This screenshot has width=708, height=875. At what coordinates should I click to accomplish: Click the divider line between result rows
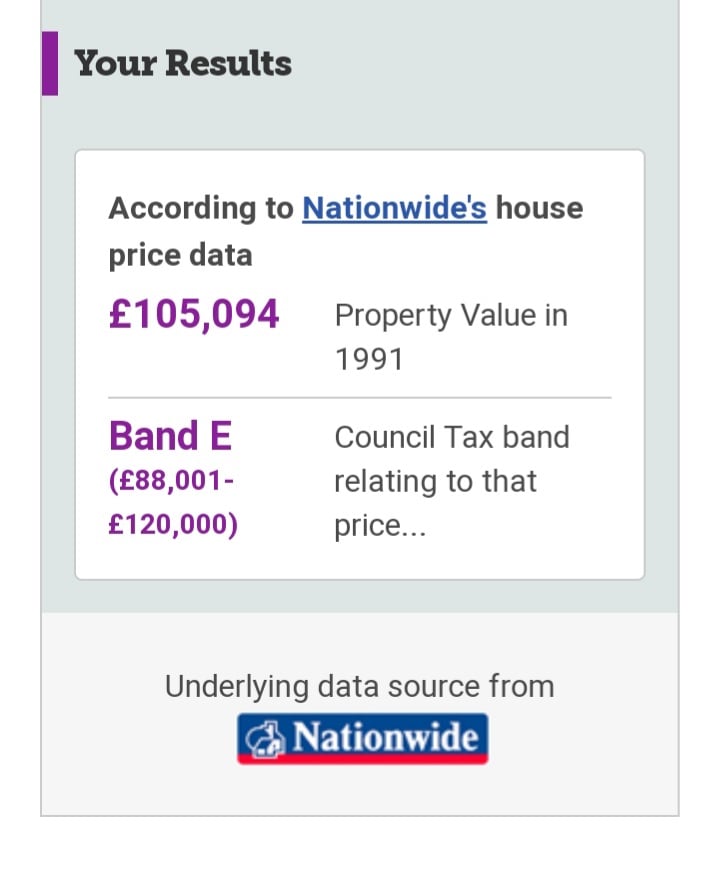359,398
